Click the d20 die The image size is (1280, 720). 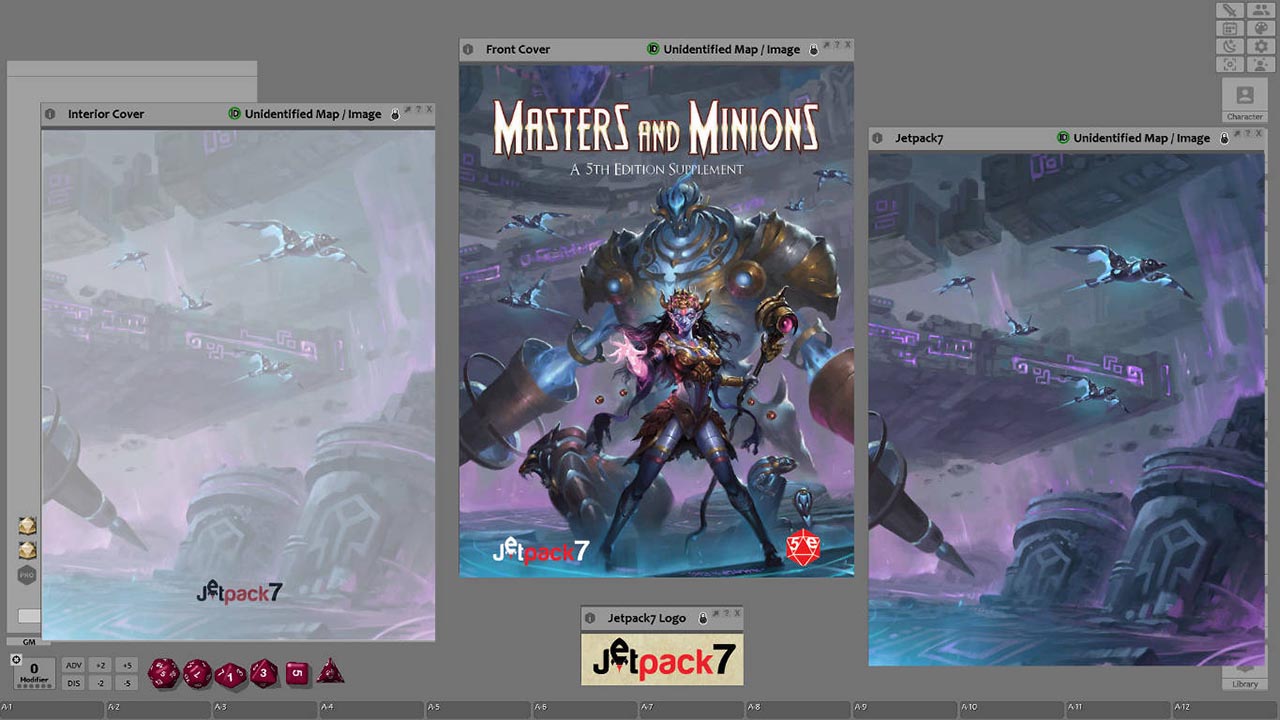pos(164,673)
